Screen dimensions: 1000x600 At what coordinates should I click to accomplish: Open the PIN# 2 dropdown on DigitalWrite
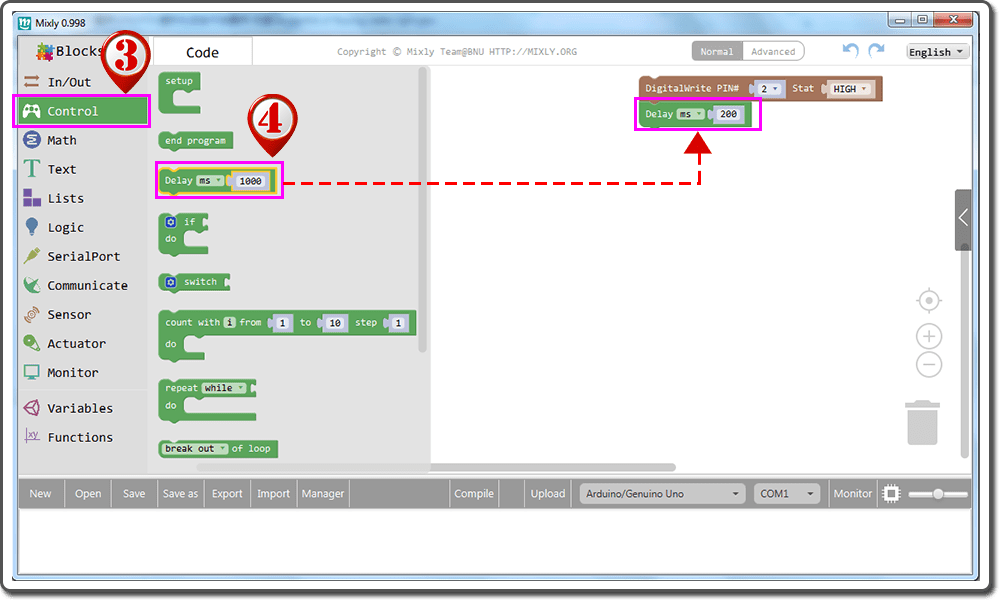(769, 89)
